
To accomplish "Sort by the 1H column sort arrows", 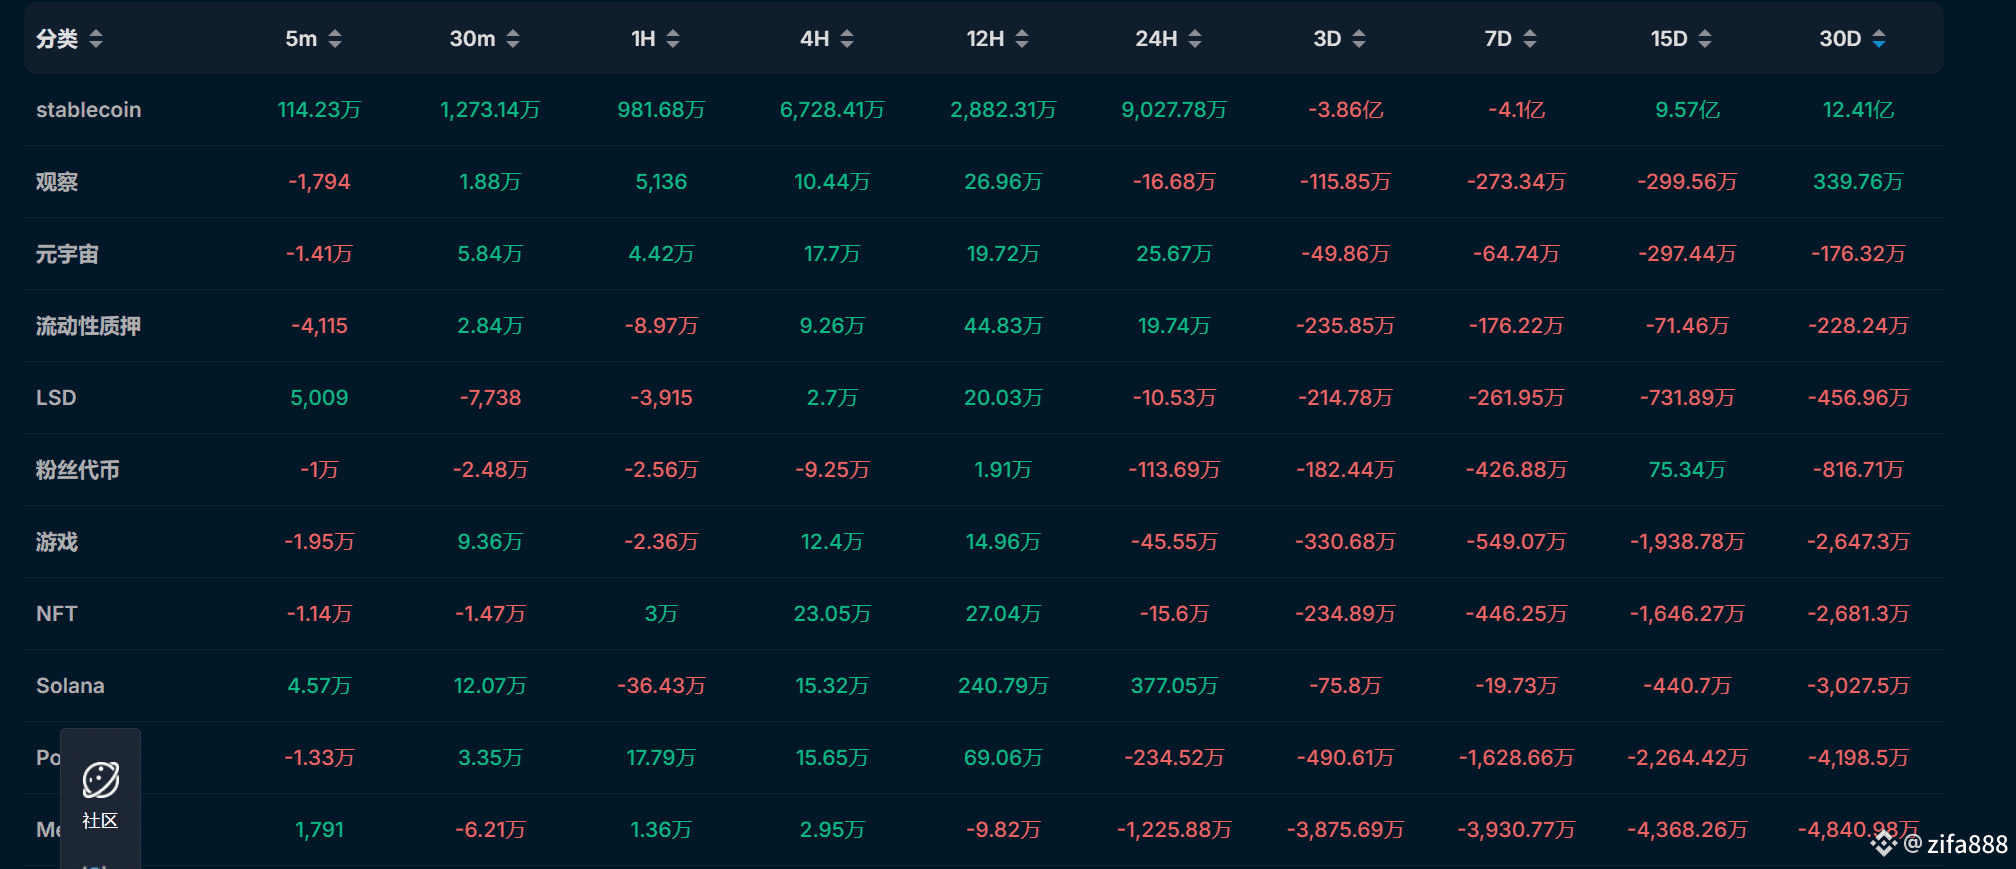I will (673, 39).
